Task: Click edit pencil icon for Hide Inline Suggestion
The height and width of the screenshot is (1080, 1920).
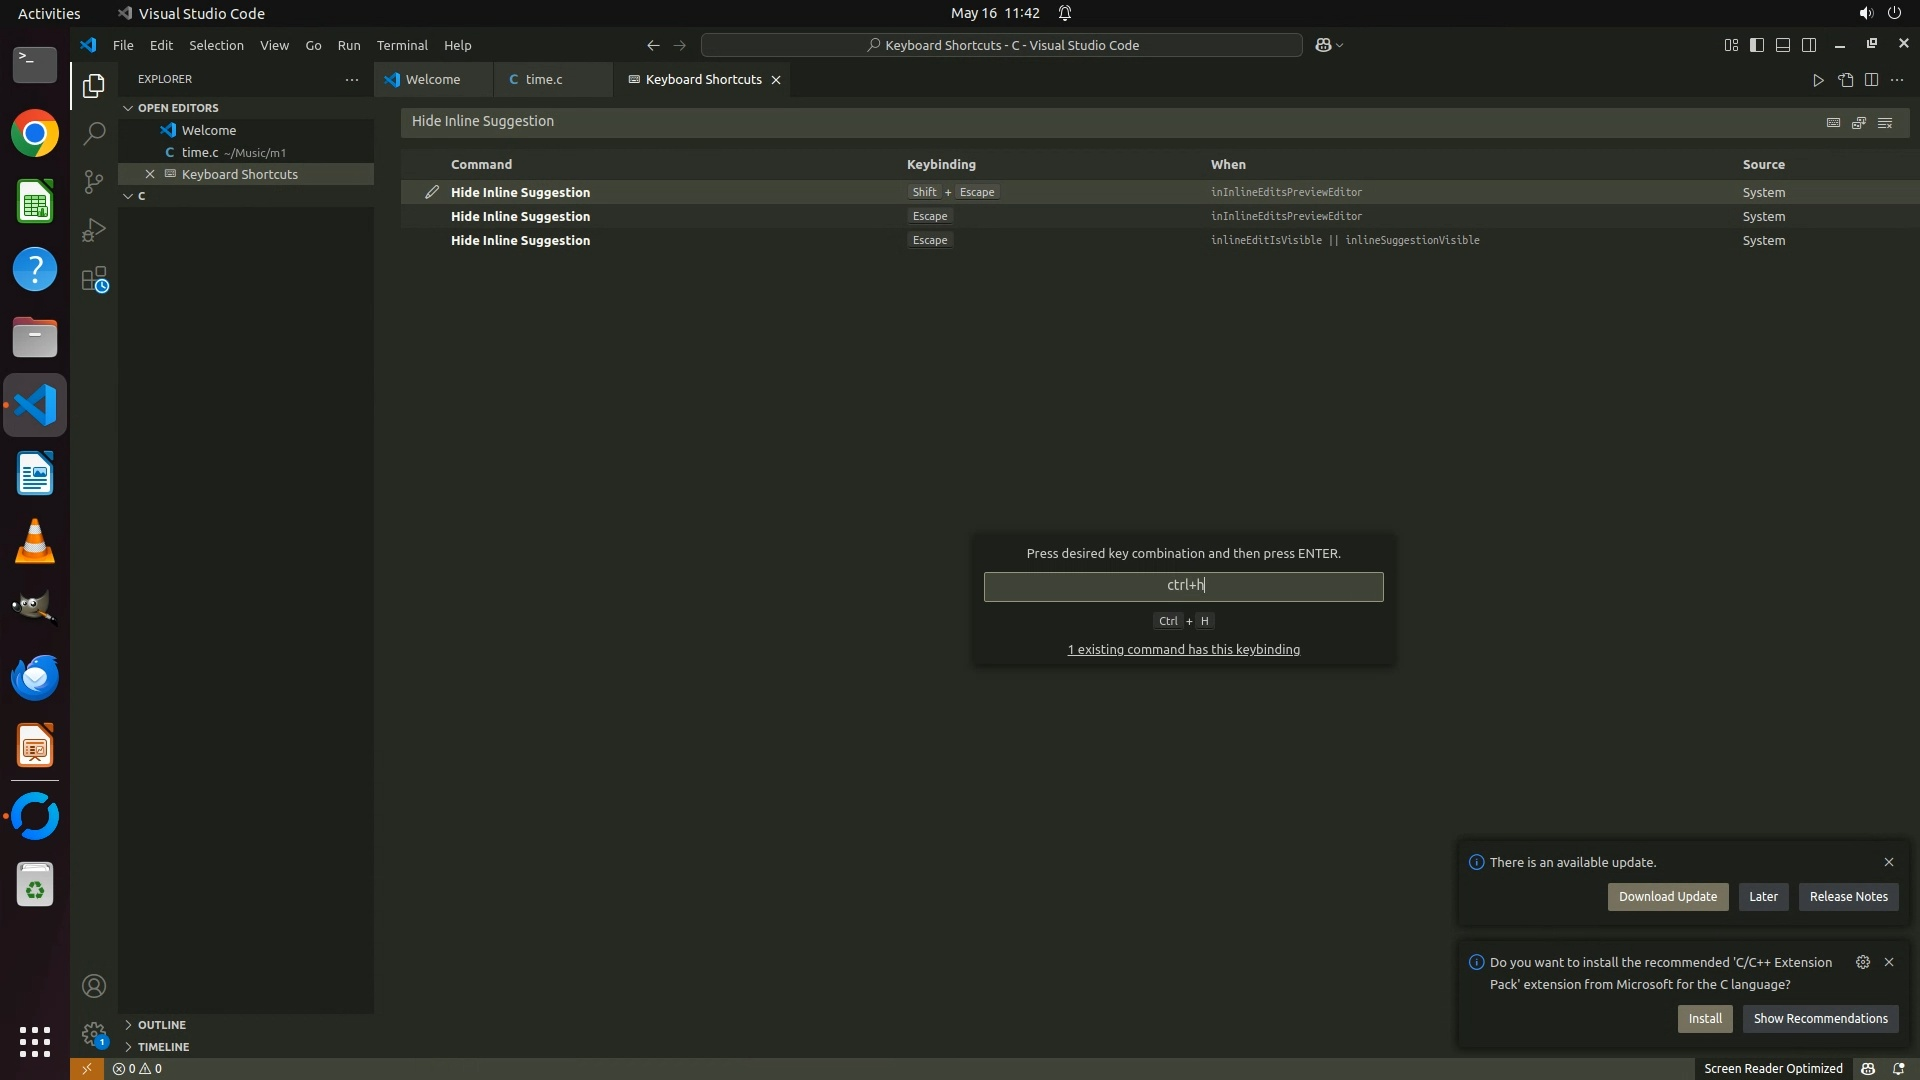Action: coord(432,192)
